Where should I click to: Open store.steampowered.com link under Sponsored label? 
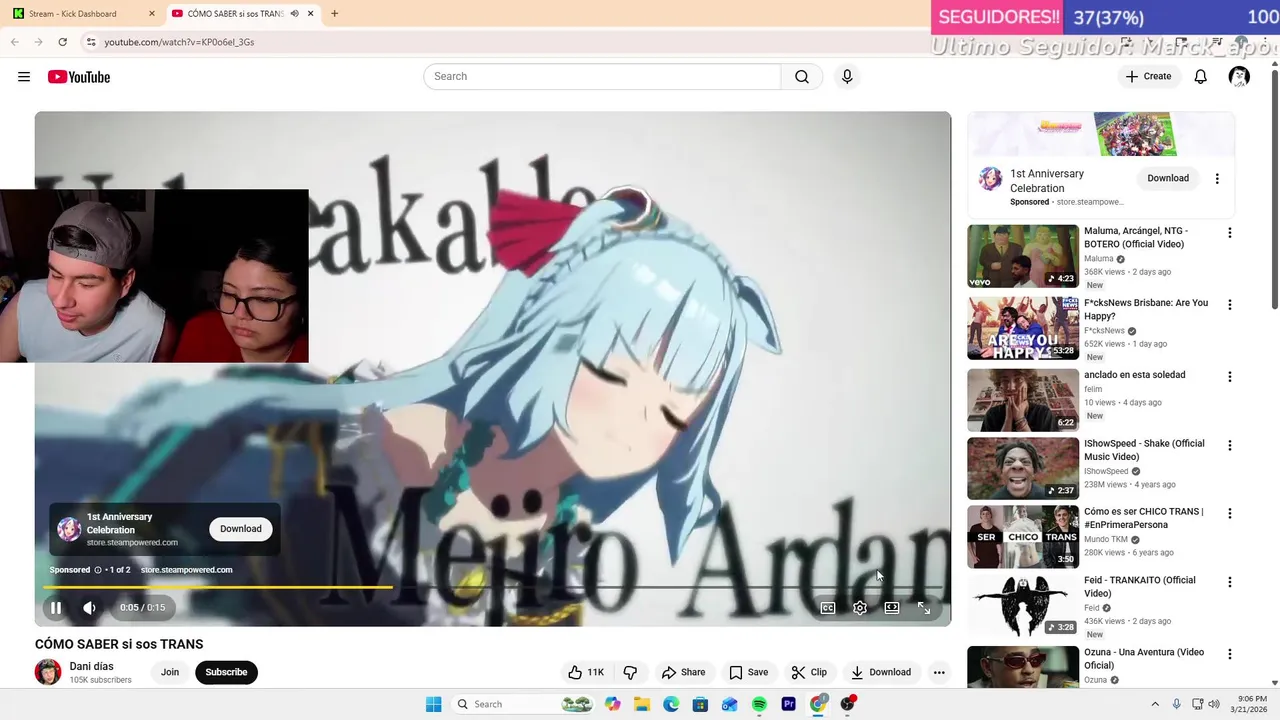pyautogui.click(x=186, y=570)
